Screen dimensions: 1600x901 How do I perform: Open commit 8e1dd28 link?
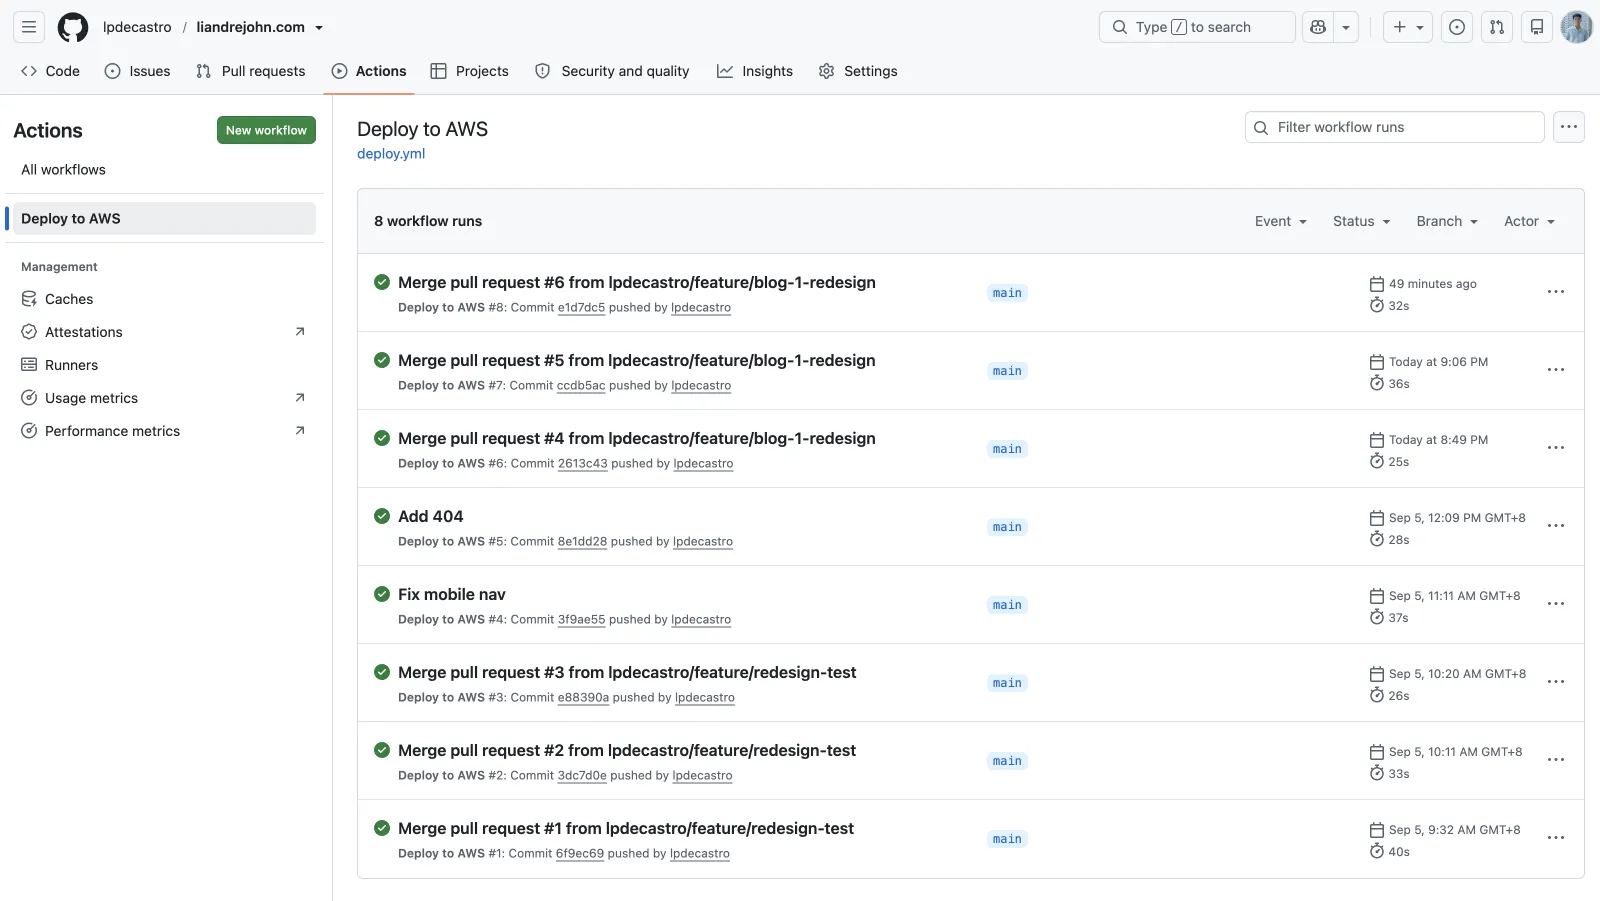pyautogui.click(x=583, y=542)
